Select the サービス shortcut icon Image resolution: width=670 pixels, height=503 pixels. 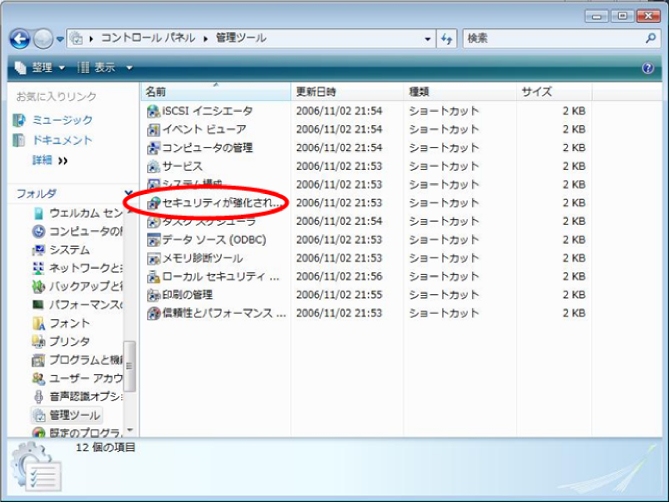click(x=153, y=166)
